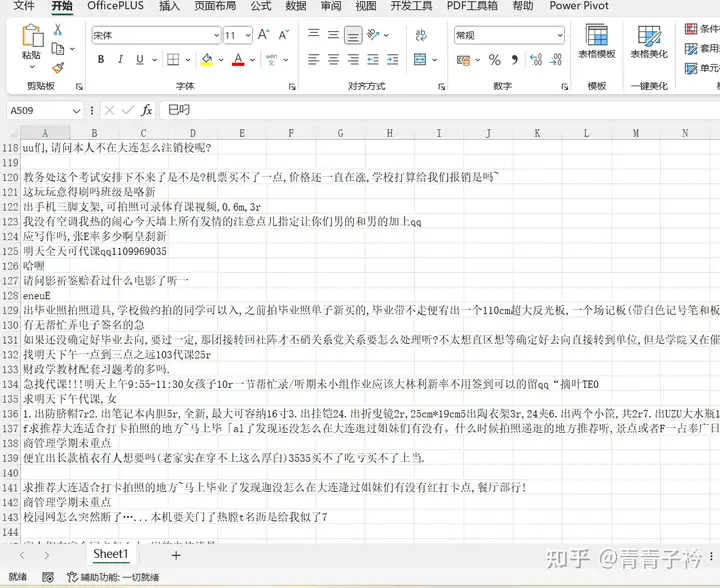720x588 pixels.
Task: Click the Select All corner triangle
Action: (12, 133)
